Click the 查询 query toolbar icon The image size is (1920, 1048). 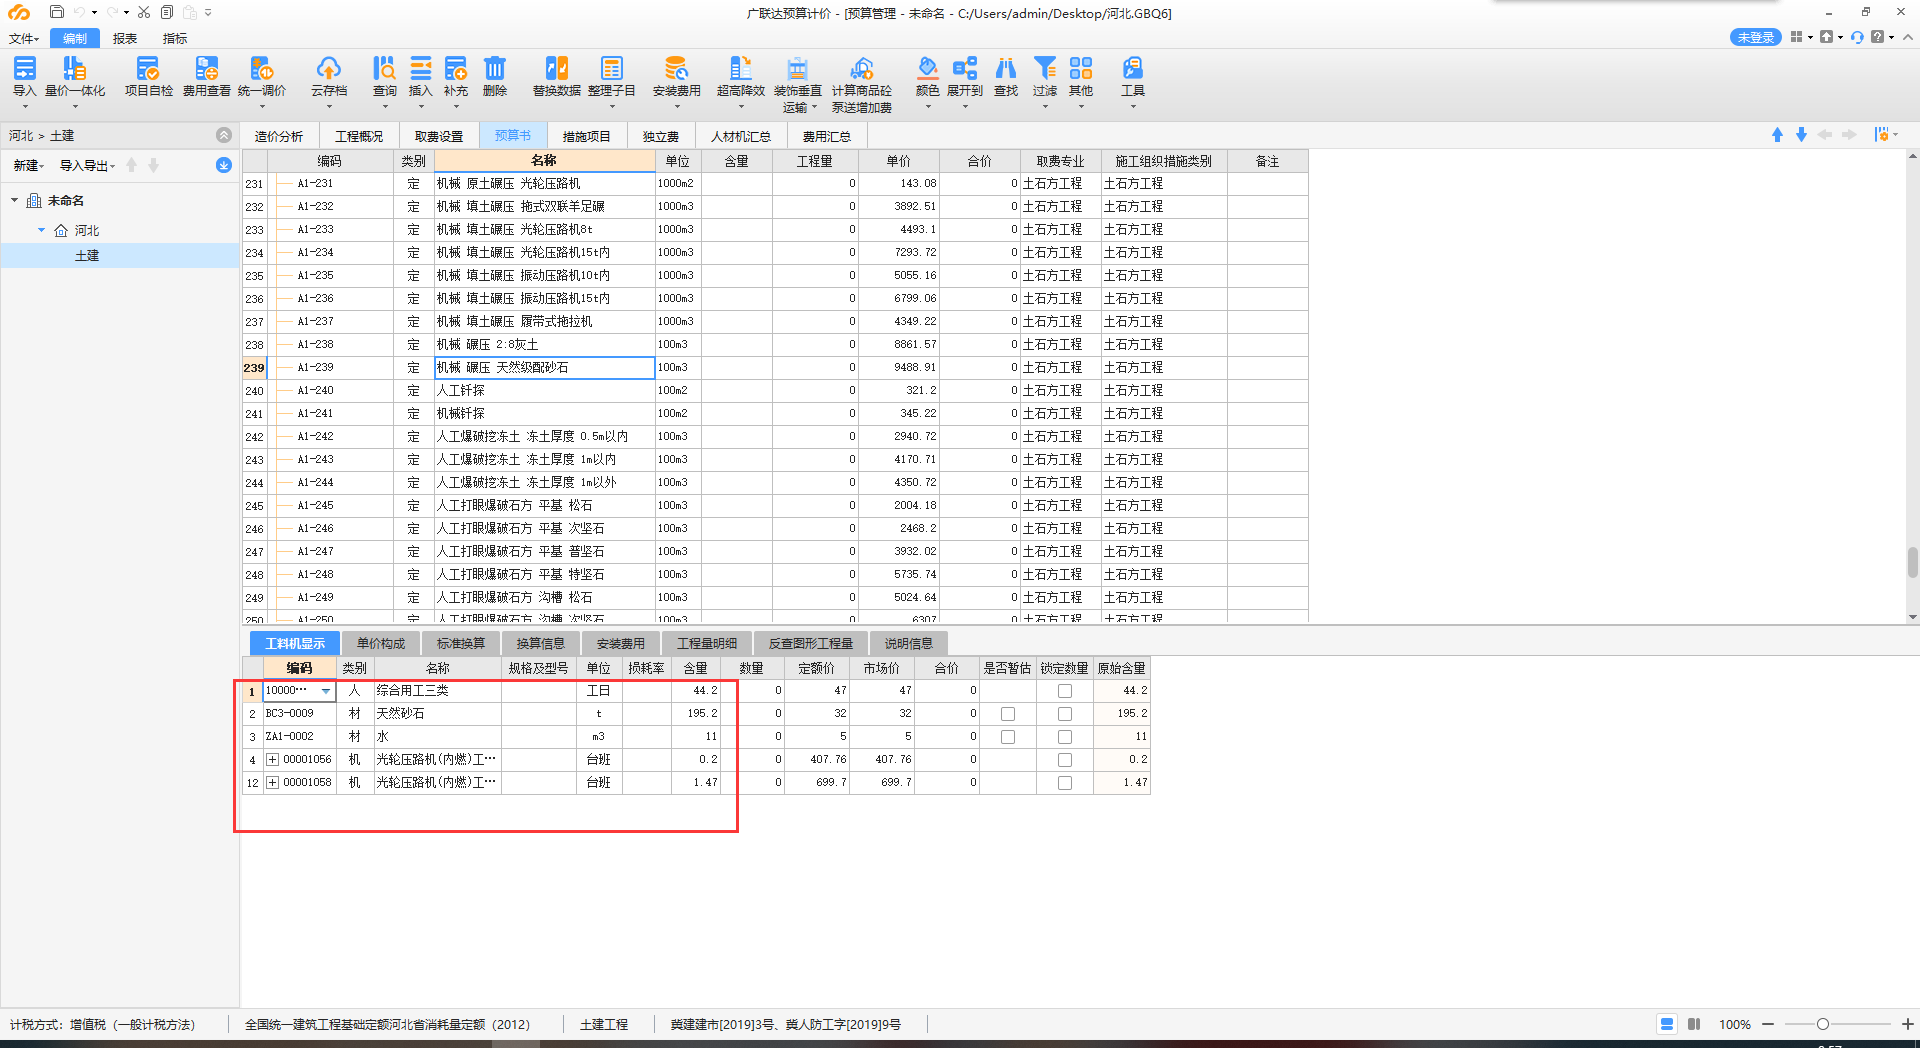pyautogui.click(x=384, y=77)
